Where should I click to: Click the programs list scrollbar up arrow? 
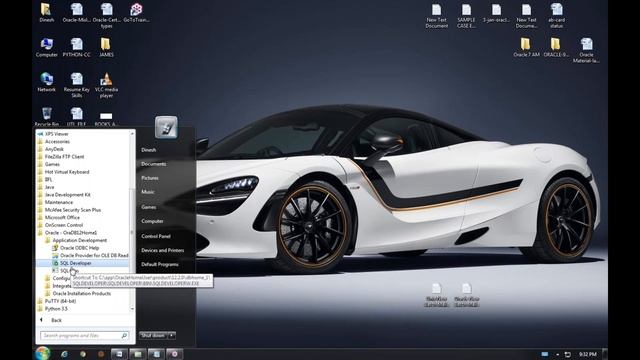pyautogui.click(x=132, y=133)
